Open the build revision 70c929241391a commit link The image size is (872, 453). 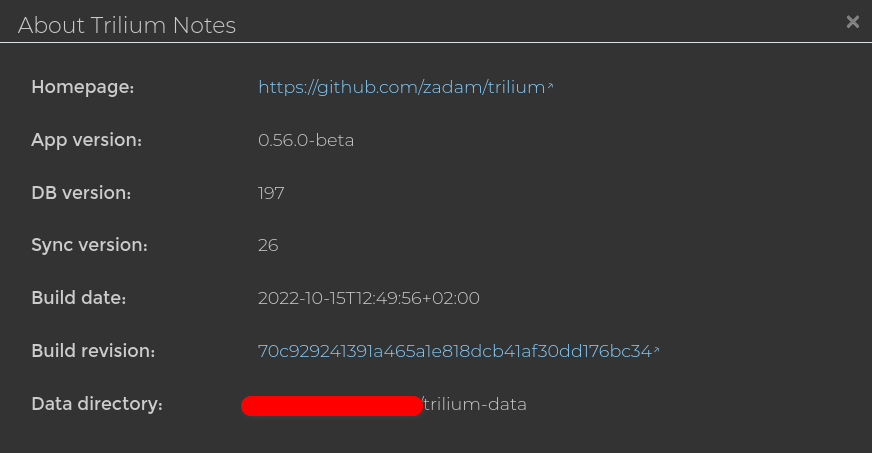click(x=454, y=351)
